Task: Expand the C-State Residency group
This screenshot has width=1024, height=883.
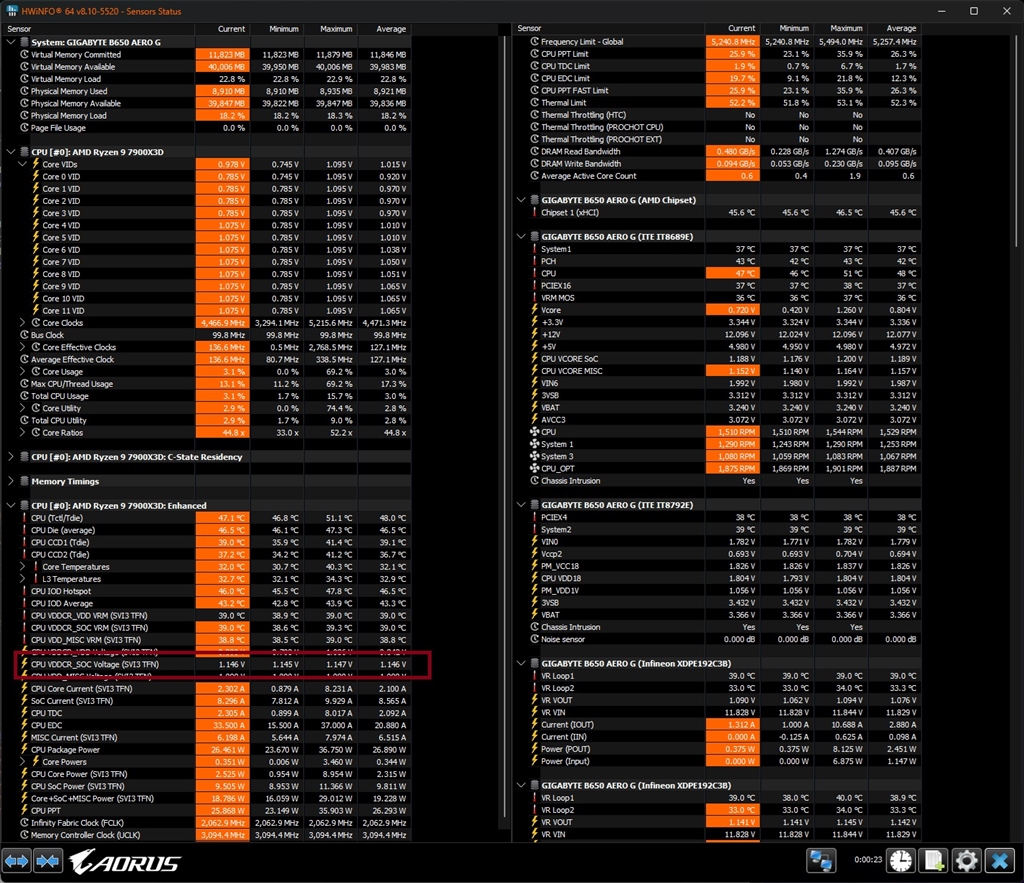Action: 10,457
